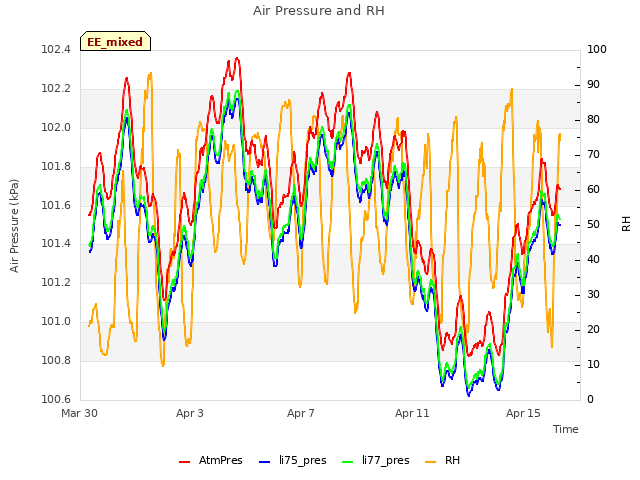This screenshot has width=640, height=480.
Task: Toggle the li75_pres legend entry
Action: pos(293,460)
